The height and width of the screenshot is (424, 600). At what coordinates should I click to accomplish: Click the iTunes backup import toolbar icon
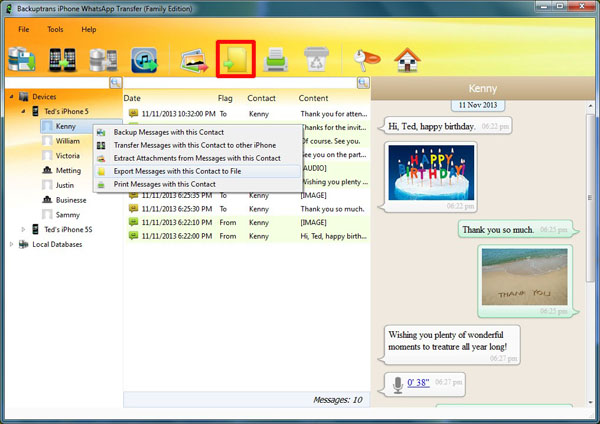(x=144, y=60)
